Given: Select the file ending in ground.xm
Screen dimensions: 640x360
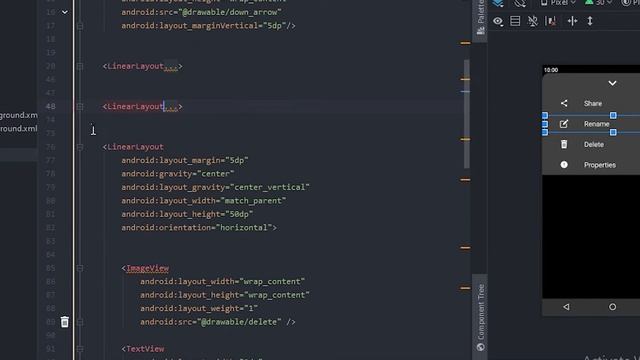Looking at the screenshot, I should point(19,115).
